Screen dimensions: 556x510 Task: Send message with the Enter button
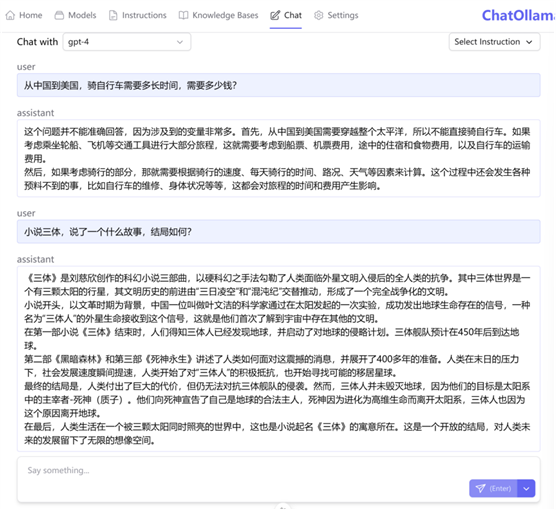(x=493, y=488)
